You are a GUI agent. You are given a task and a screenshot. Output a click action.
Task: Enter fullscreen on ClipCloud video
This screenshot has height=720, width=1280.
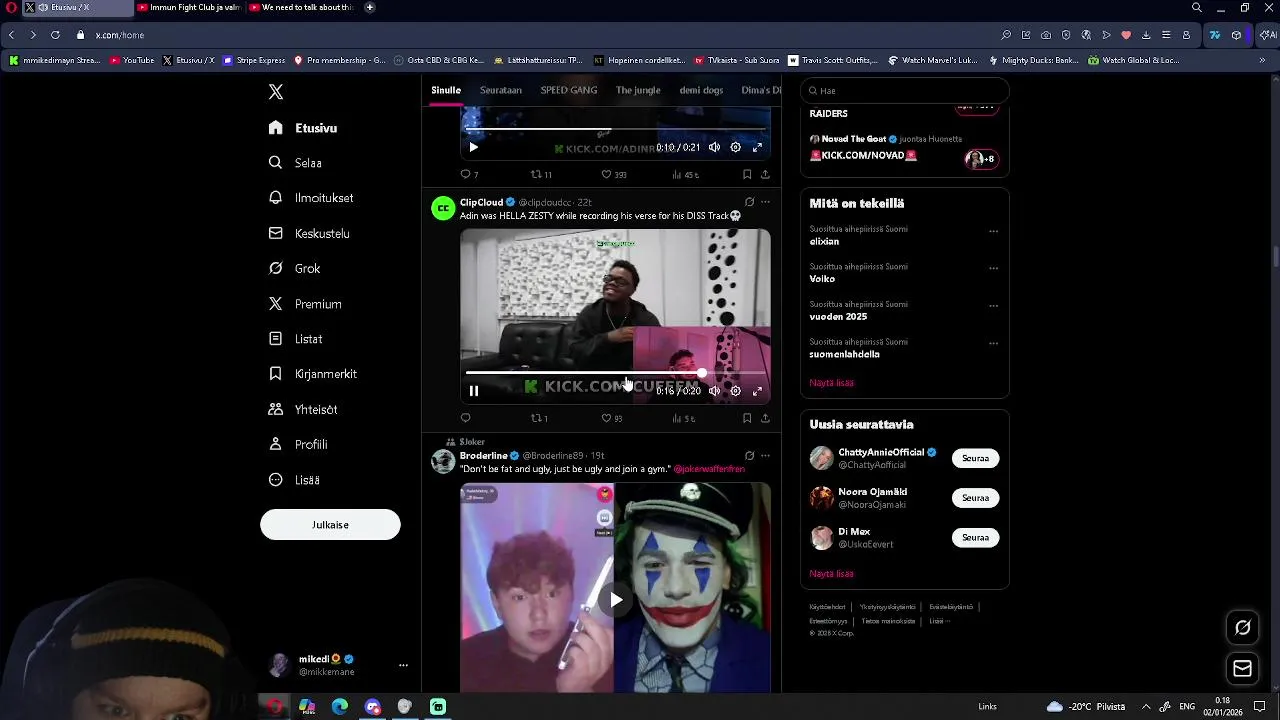(x=757, y=391)
